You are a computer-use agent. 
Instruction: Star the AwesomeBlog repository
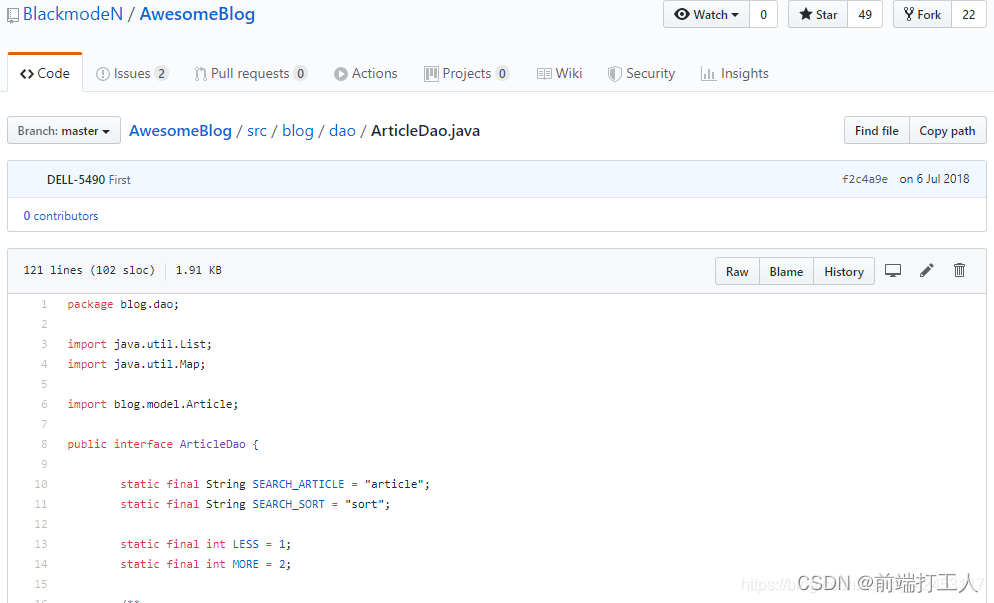click(x=818, y=15)
